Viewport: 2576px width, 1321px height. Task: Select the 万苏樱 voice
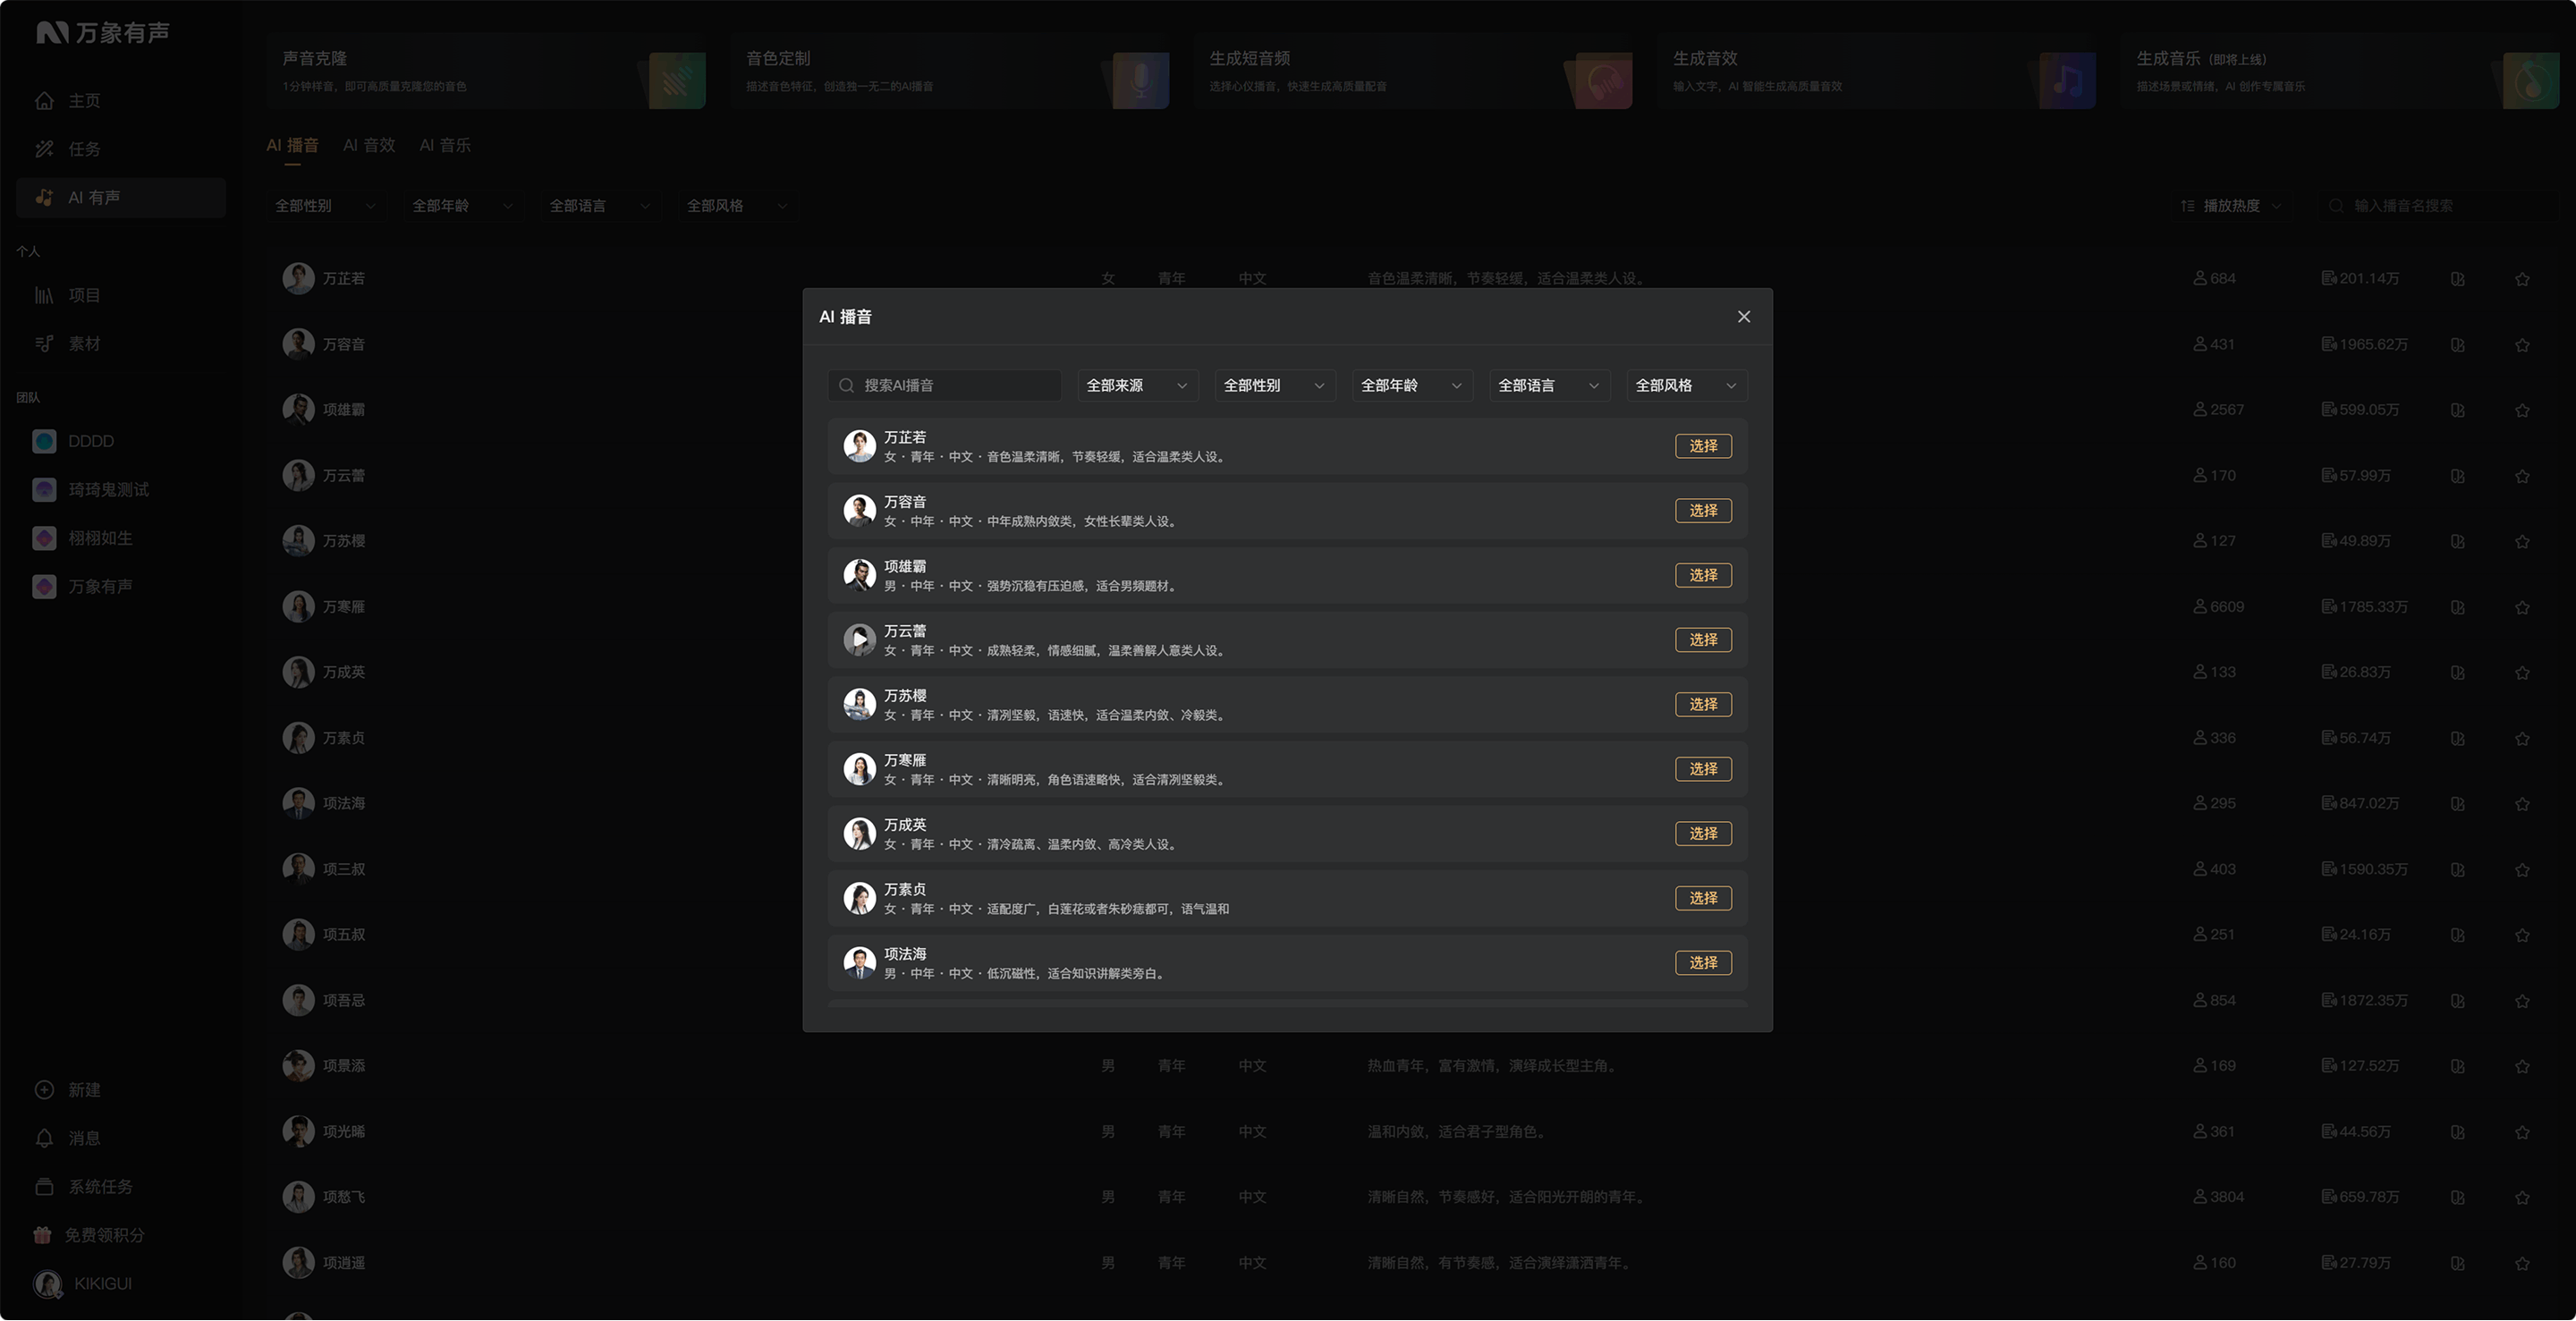(x=1703, y=705)
